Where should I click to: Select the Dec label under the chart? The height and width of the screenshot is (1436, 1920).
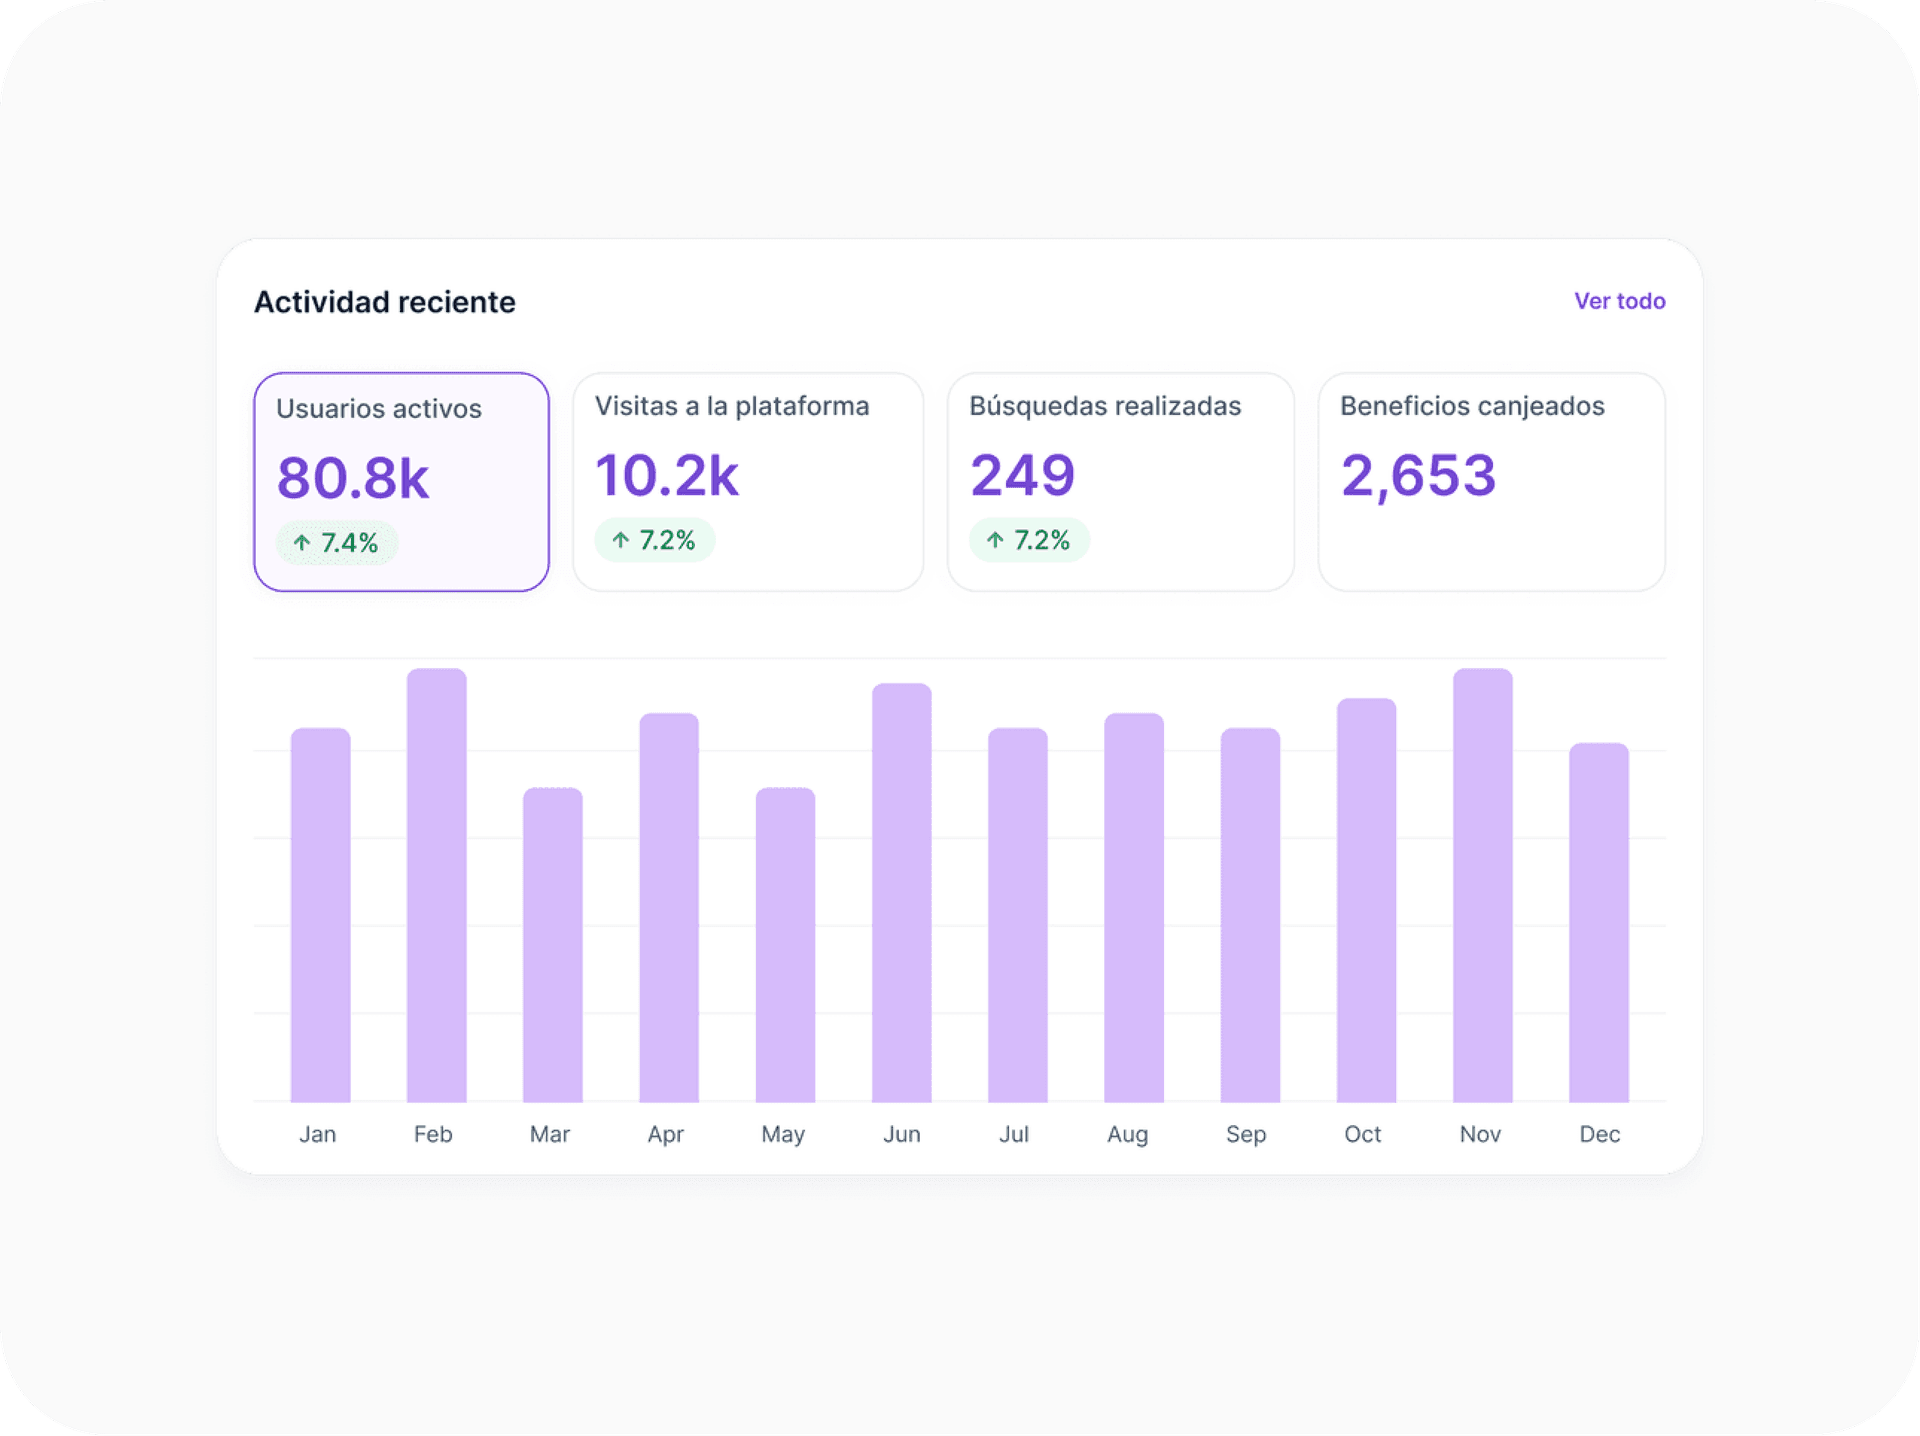[1600, 1133]
